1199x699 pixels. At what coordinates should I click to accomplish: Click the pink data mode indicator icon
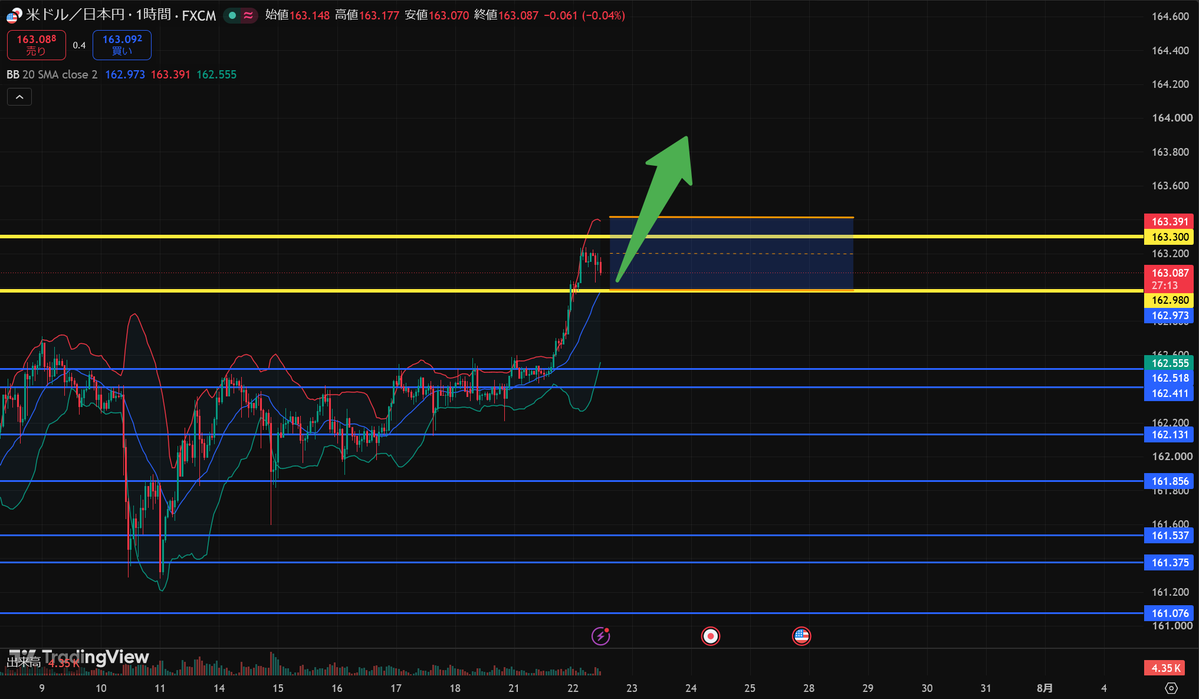coord(249,15)
